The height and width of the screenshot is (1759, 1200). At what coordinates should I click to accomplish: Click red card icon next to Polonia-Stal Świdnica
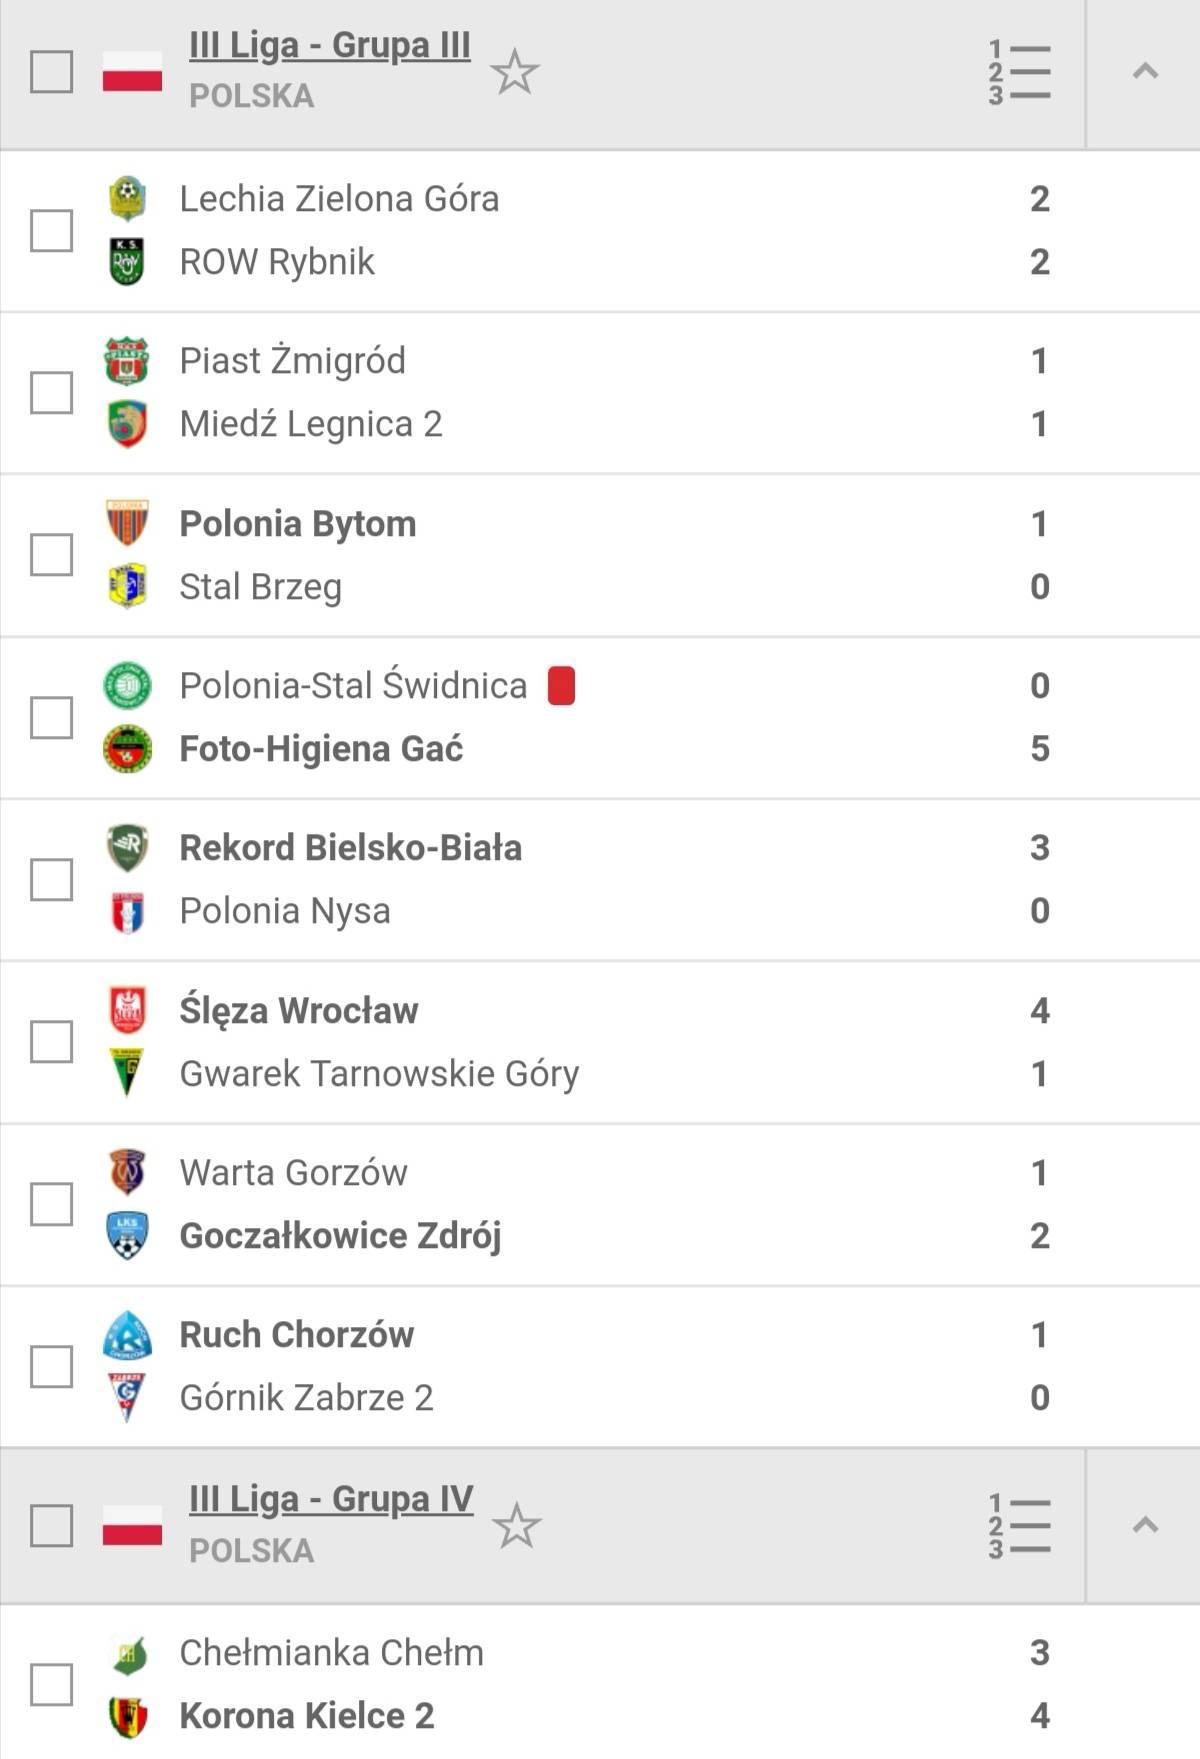coord(561,686)
